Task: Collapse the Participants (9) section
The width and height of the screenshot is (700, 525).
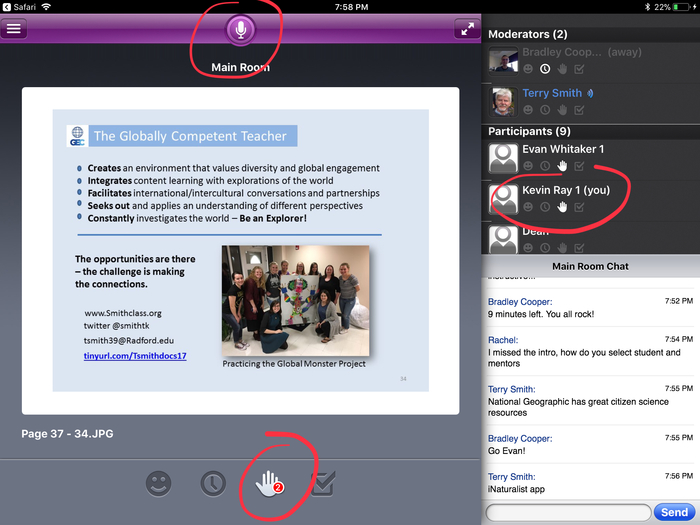Action: (x=529, y=131)
